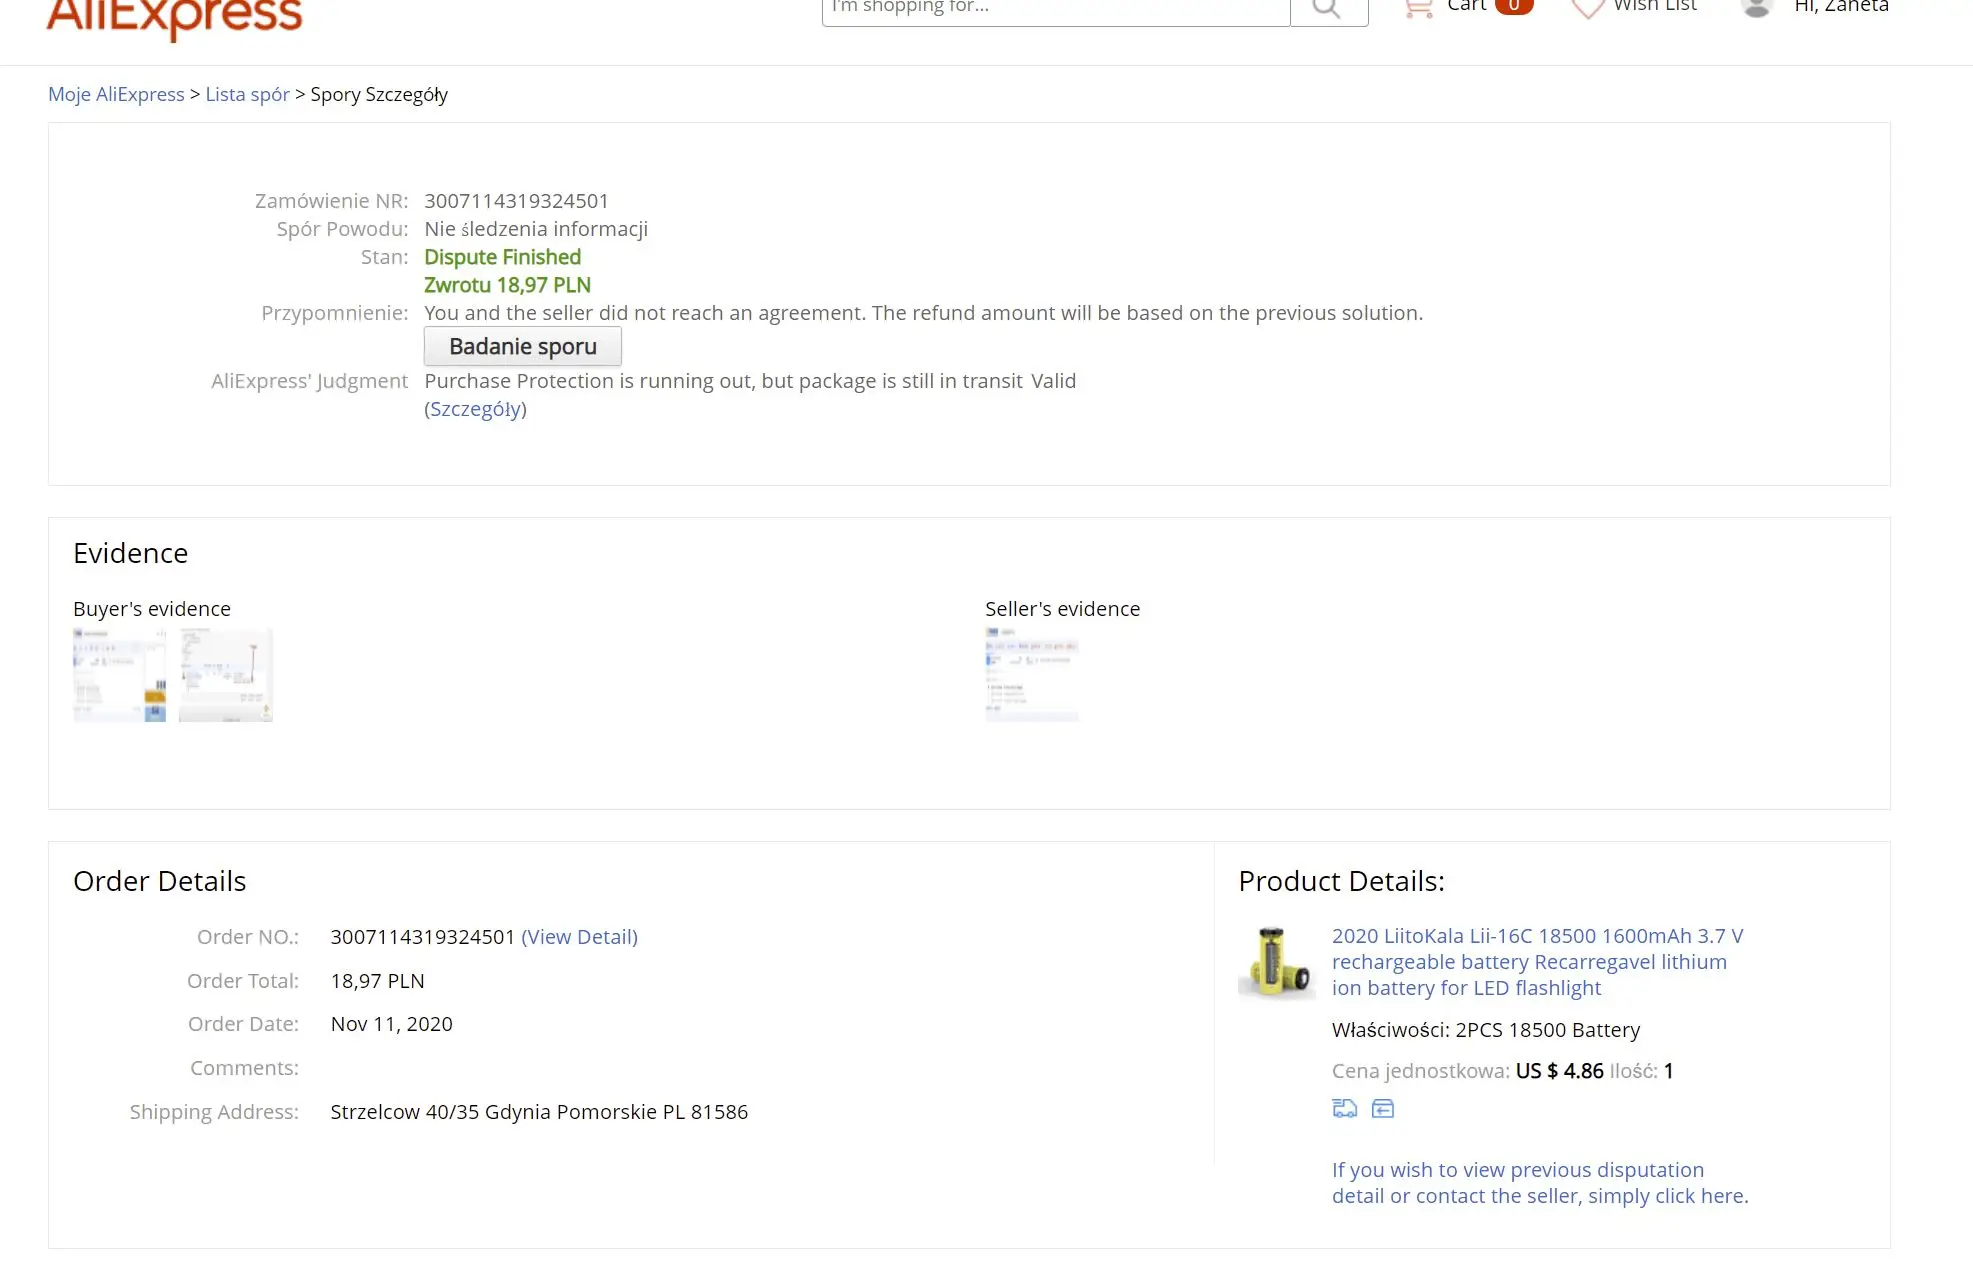
Task: Click the return box icon
Action: (1382, 1108)
